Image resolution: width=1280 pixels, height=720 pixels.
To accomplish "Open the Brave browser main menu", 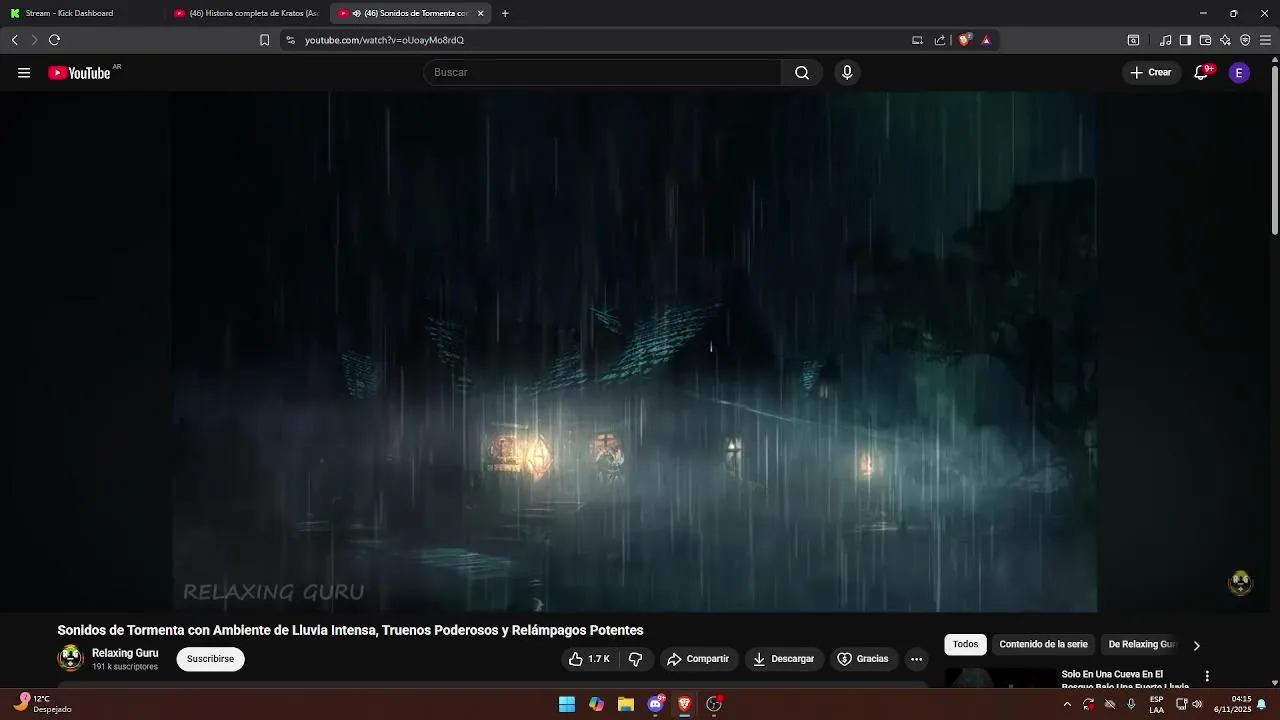I will coord(1265,40).
